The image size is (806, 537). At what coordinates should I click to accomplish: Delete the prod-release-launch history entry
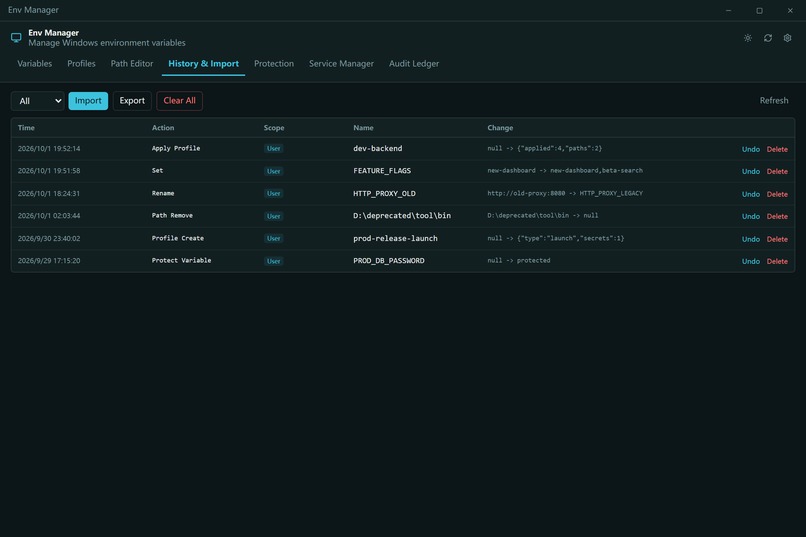pyautogui.click(x=777, y=239)
